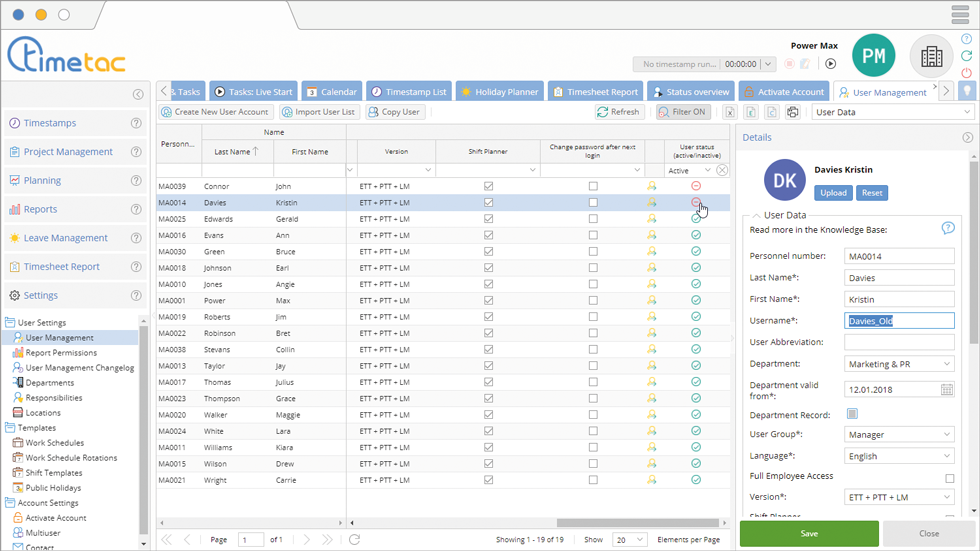Open Leave Management in the sidebar

click(65, 238)
